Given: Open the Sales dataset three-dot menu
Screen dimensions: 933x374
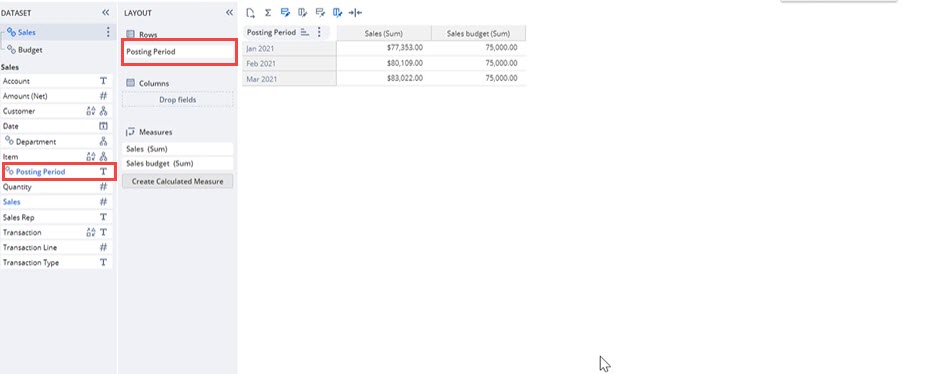Looking at the screenshot, I should pyautogui.click(x=108, y=32).
